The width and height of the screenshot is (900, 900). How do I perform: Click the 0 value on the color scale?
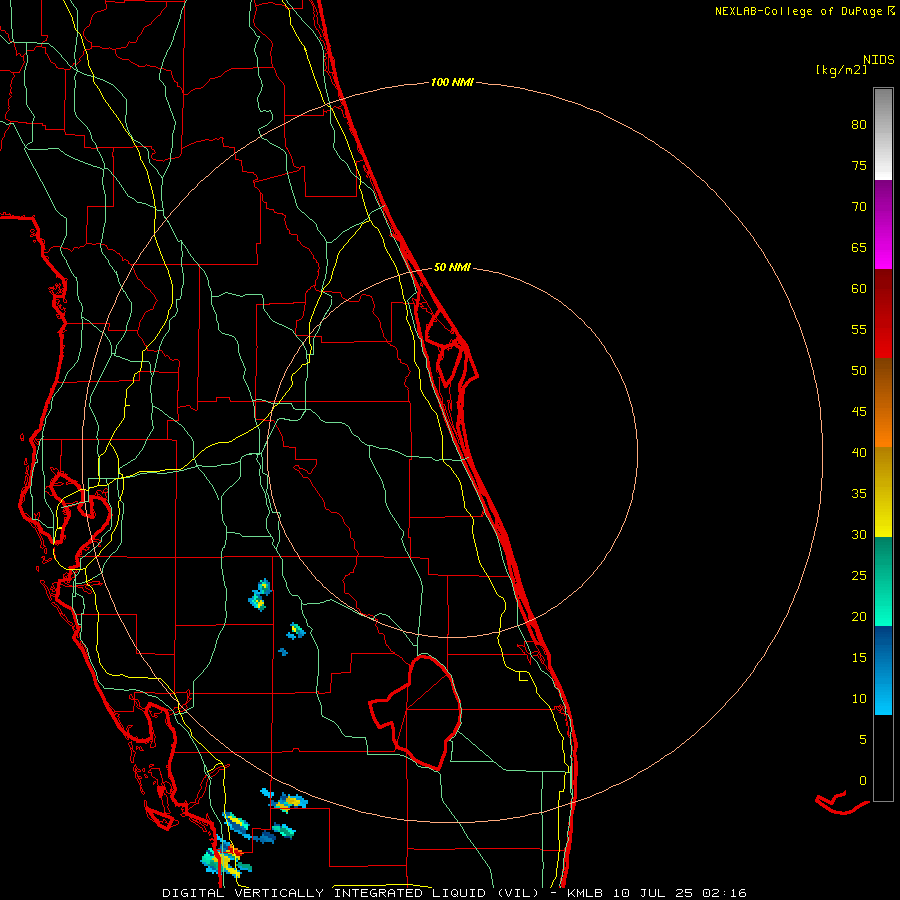(863, 781)
